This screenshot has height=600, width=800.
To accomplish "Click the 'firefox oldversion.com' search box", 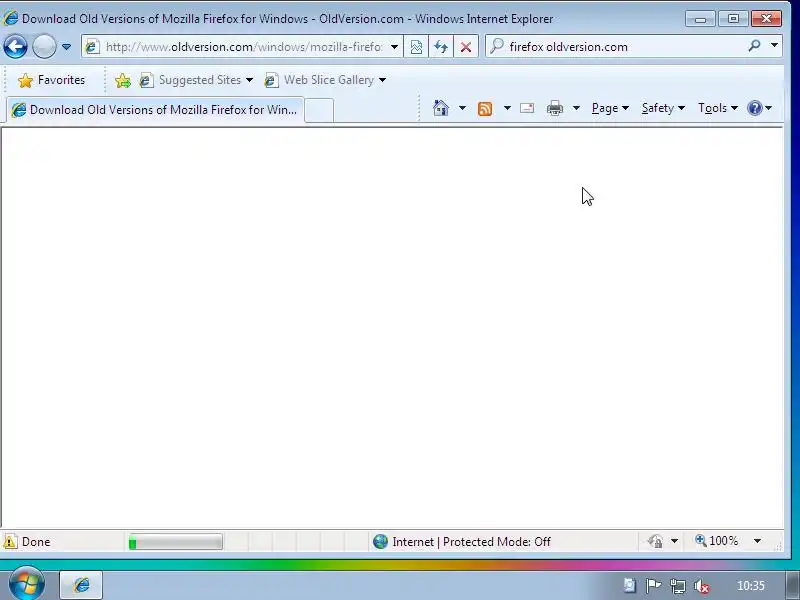I will 617,47.
